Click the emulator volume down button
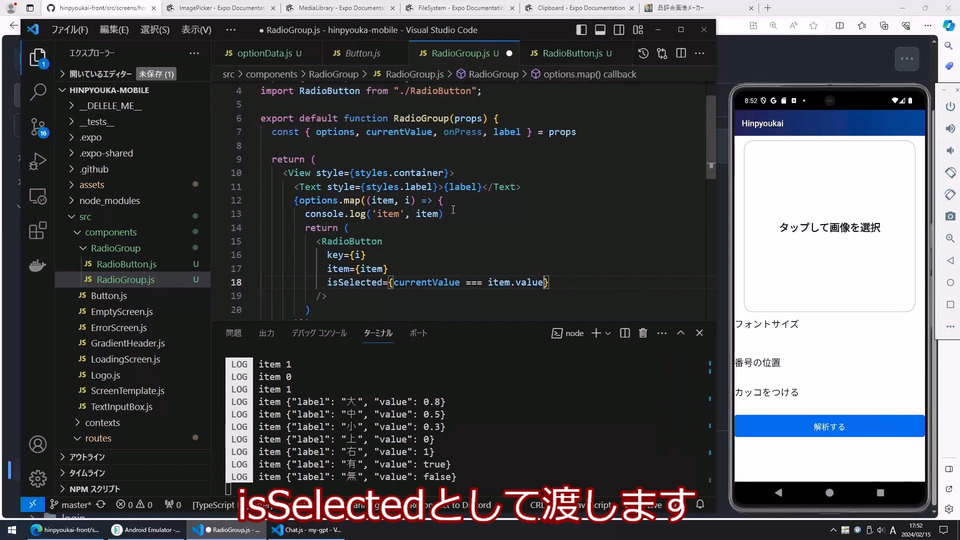This screenshot has height=540, width=960. pyautogui.click(x=950, y=151)
